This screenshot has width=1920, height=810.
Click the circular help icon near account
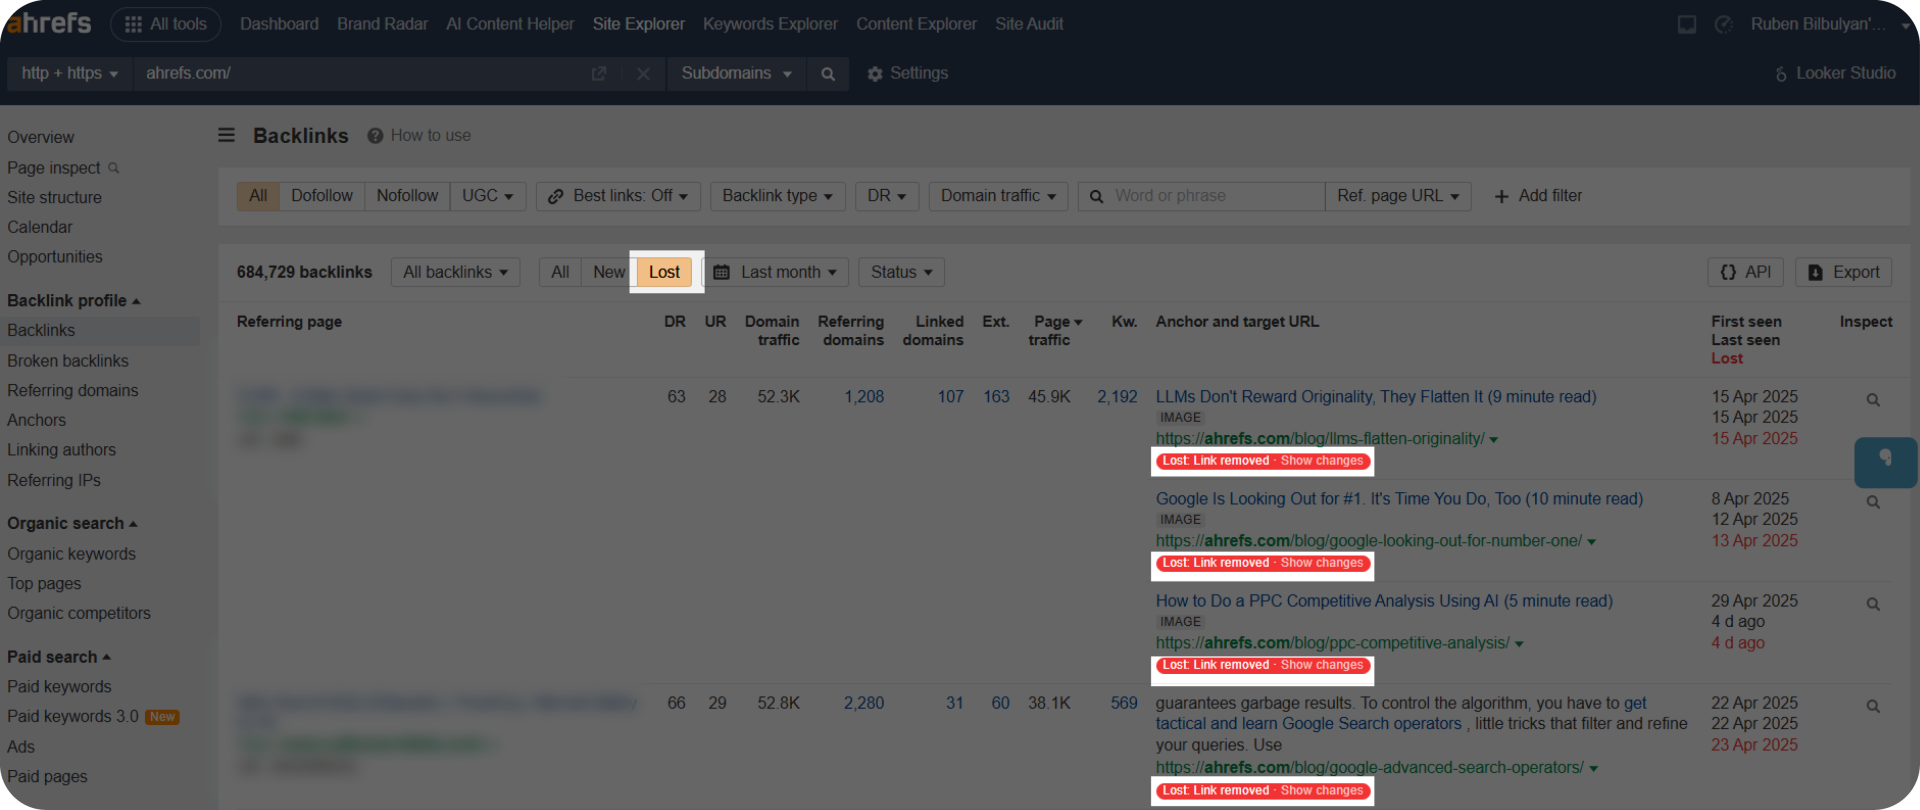pyautogui.click(x=1723, y=24)
